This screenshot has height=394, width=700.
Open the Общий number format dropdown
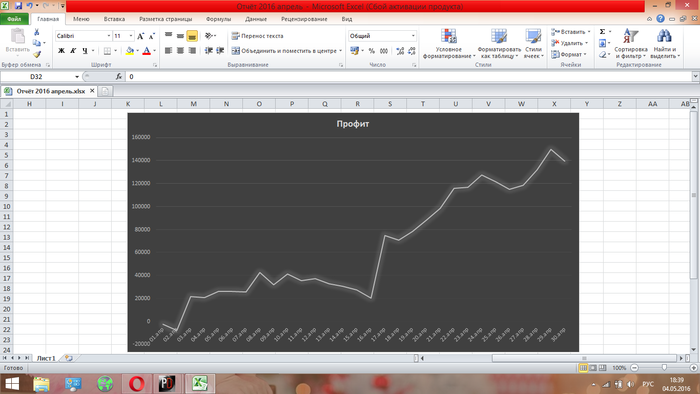coord(413,36)
